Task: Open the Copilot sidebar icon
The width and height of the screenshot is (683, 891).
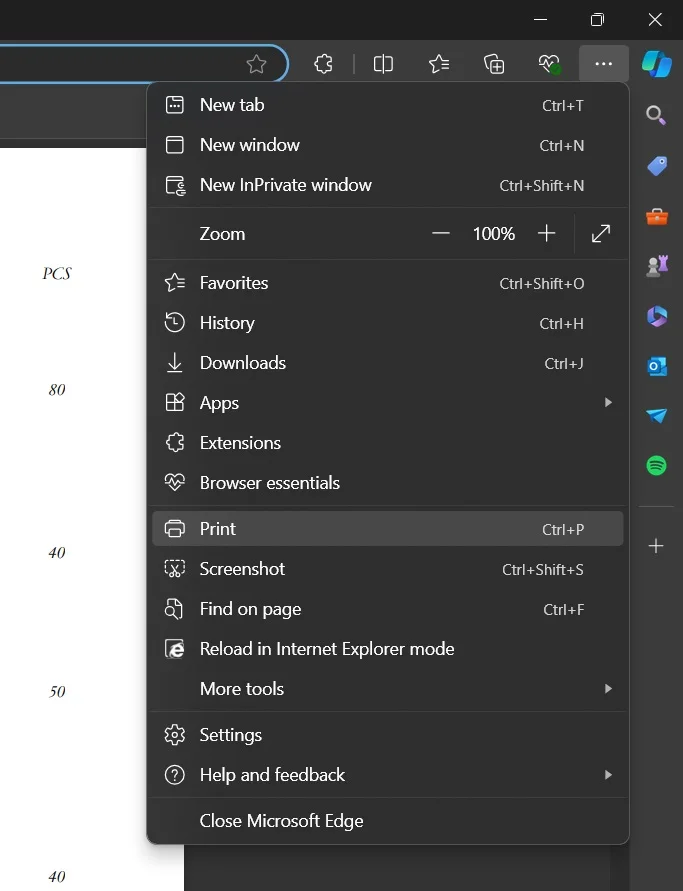Action: (657, 64)
